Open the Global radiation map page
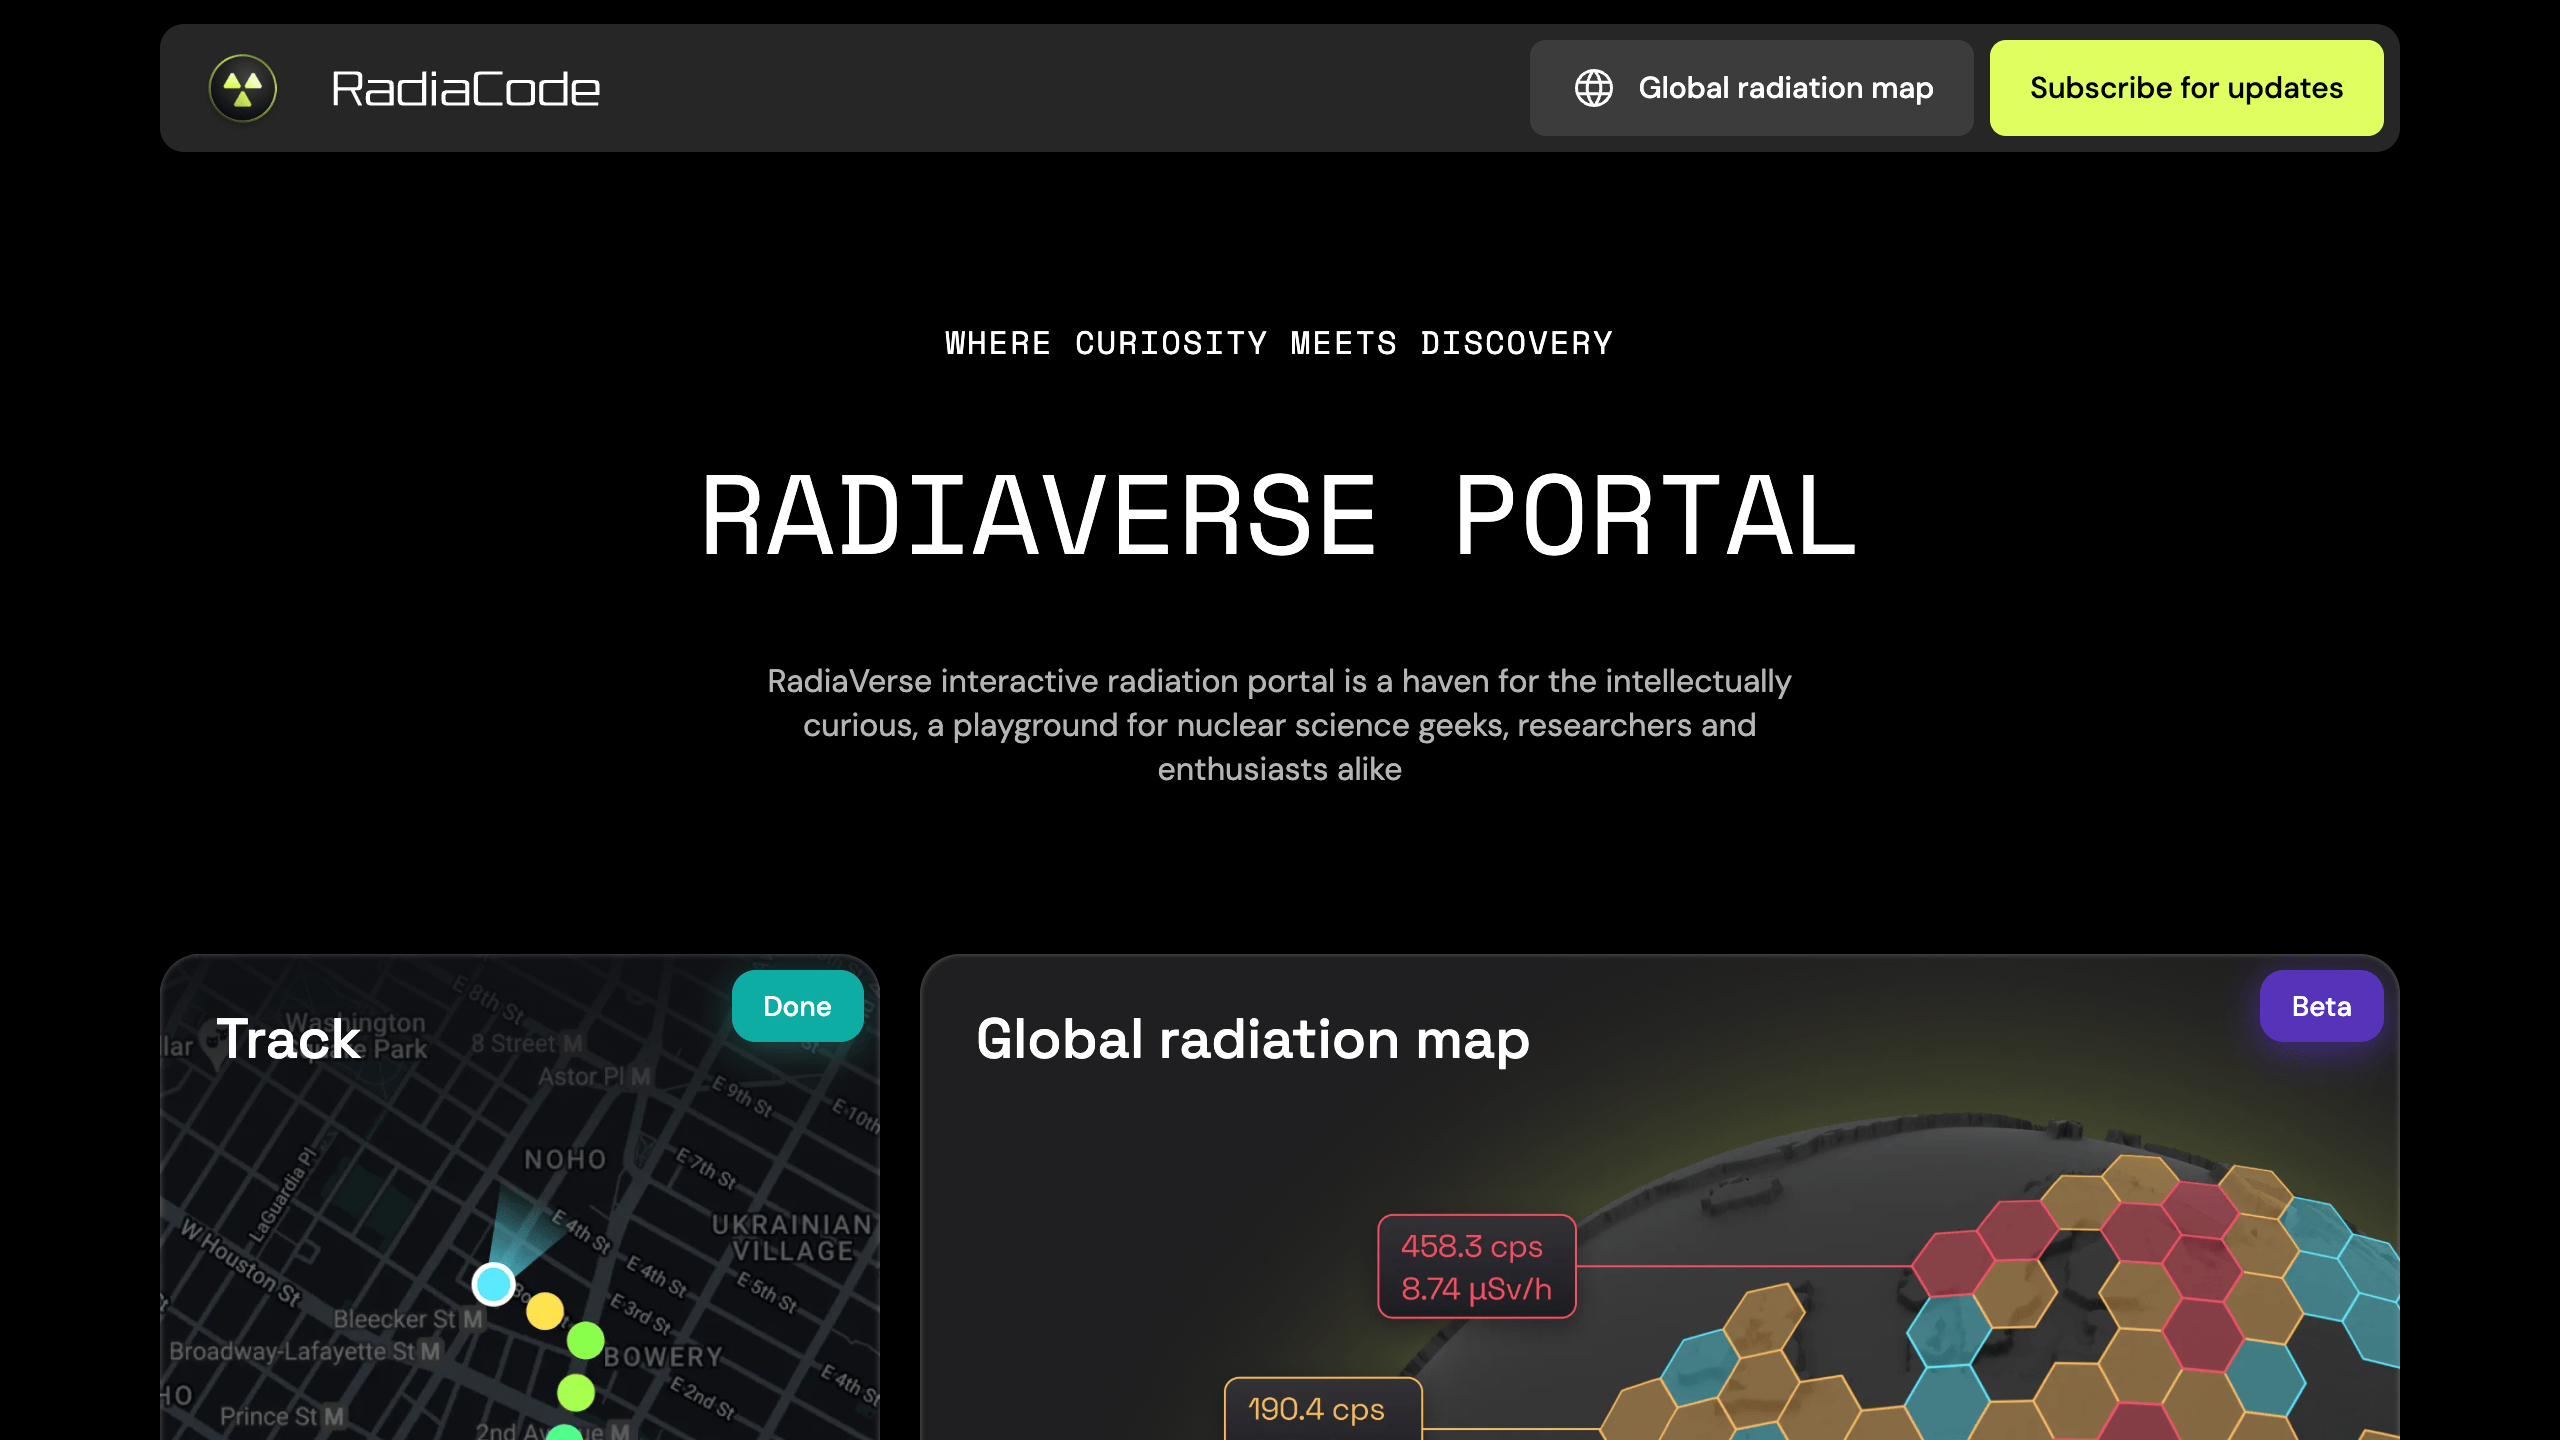 pyautogui.click(x=1751, y=88)
